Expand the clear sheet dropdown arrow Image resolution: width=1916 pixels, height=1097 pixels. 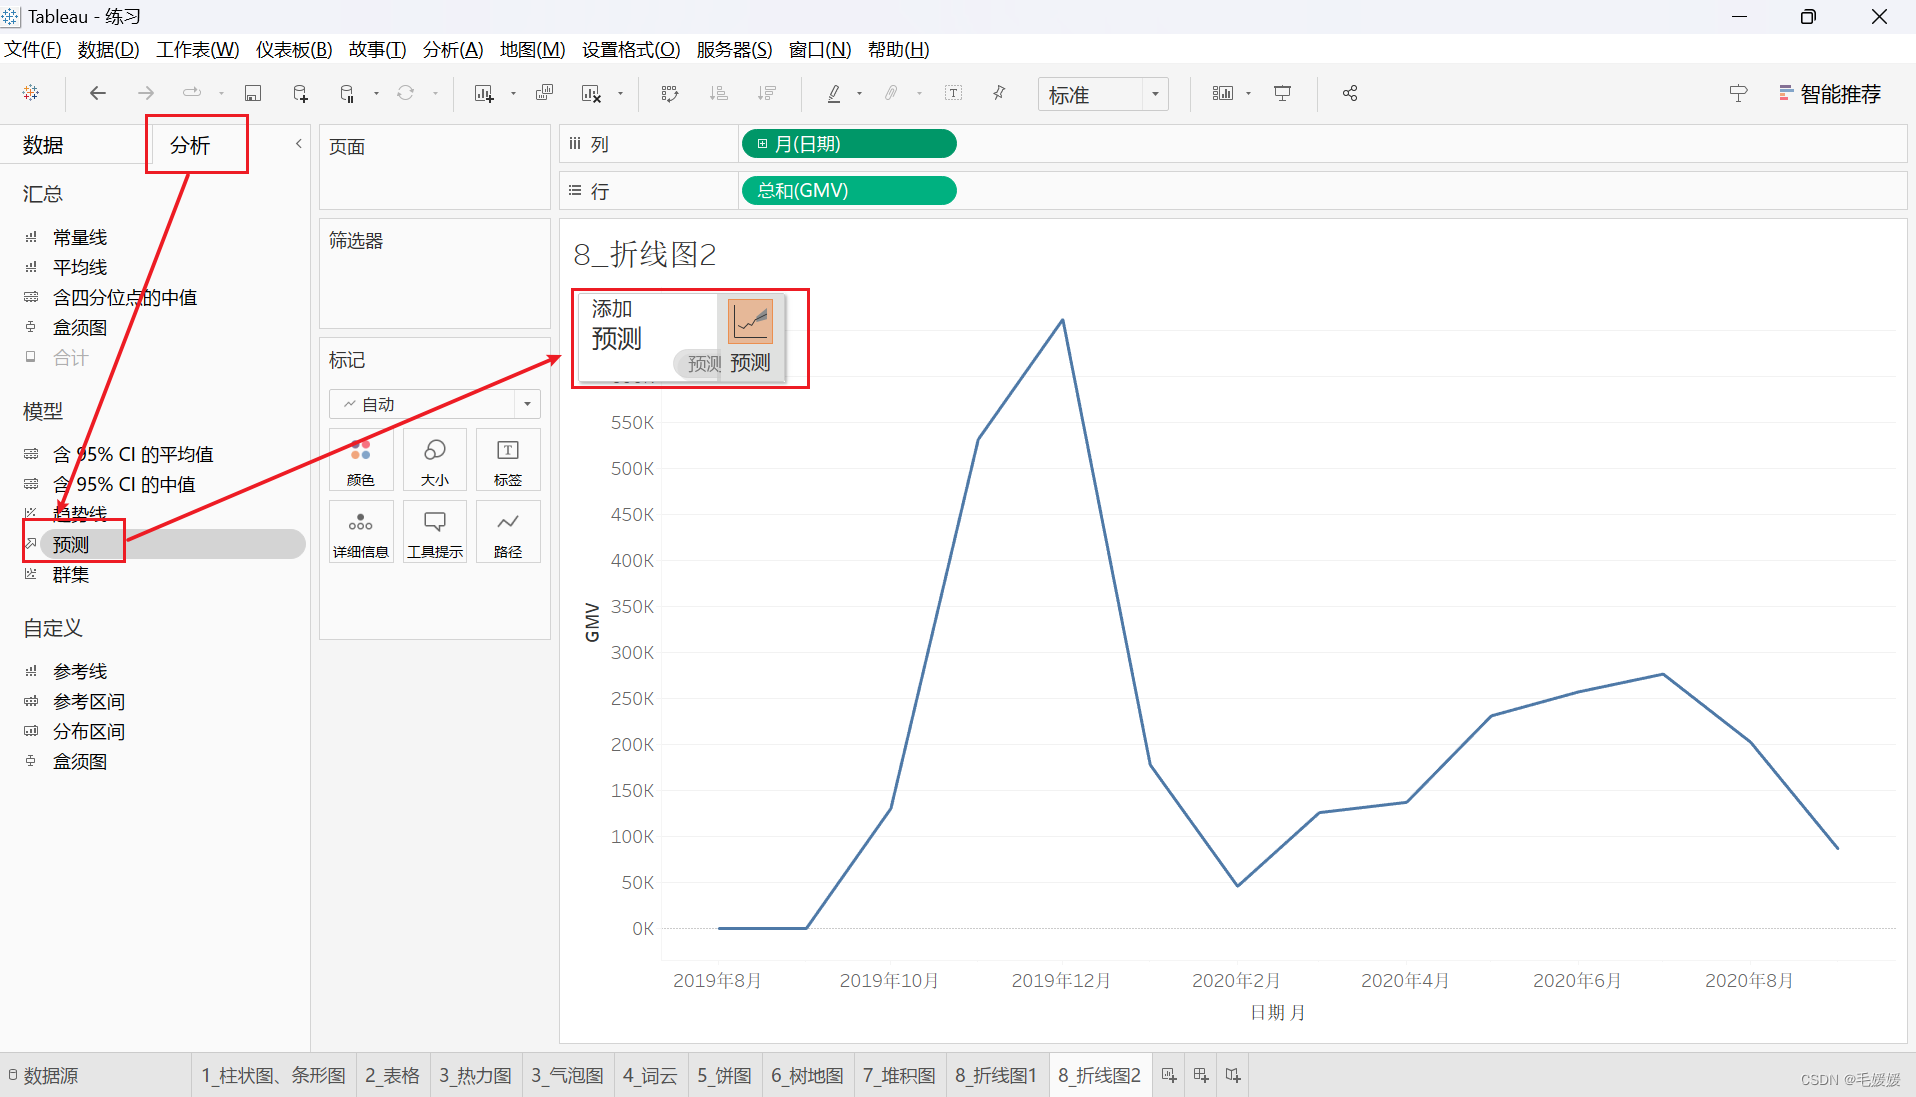tap(620, 94)
